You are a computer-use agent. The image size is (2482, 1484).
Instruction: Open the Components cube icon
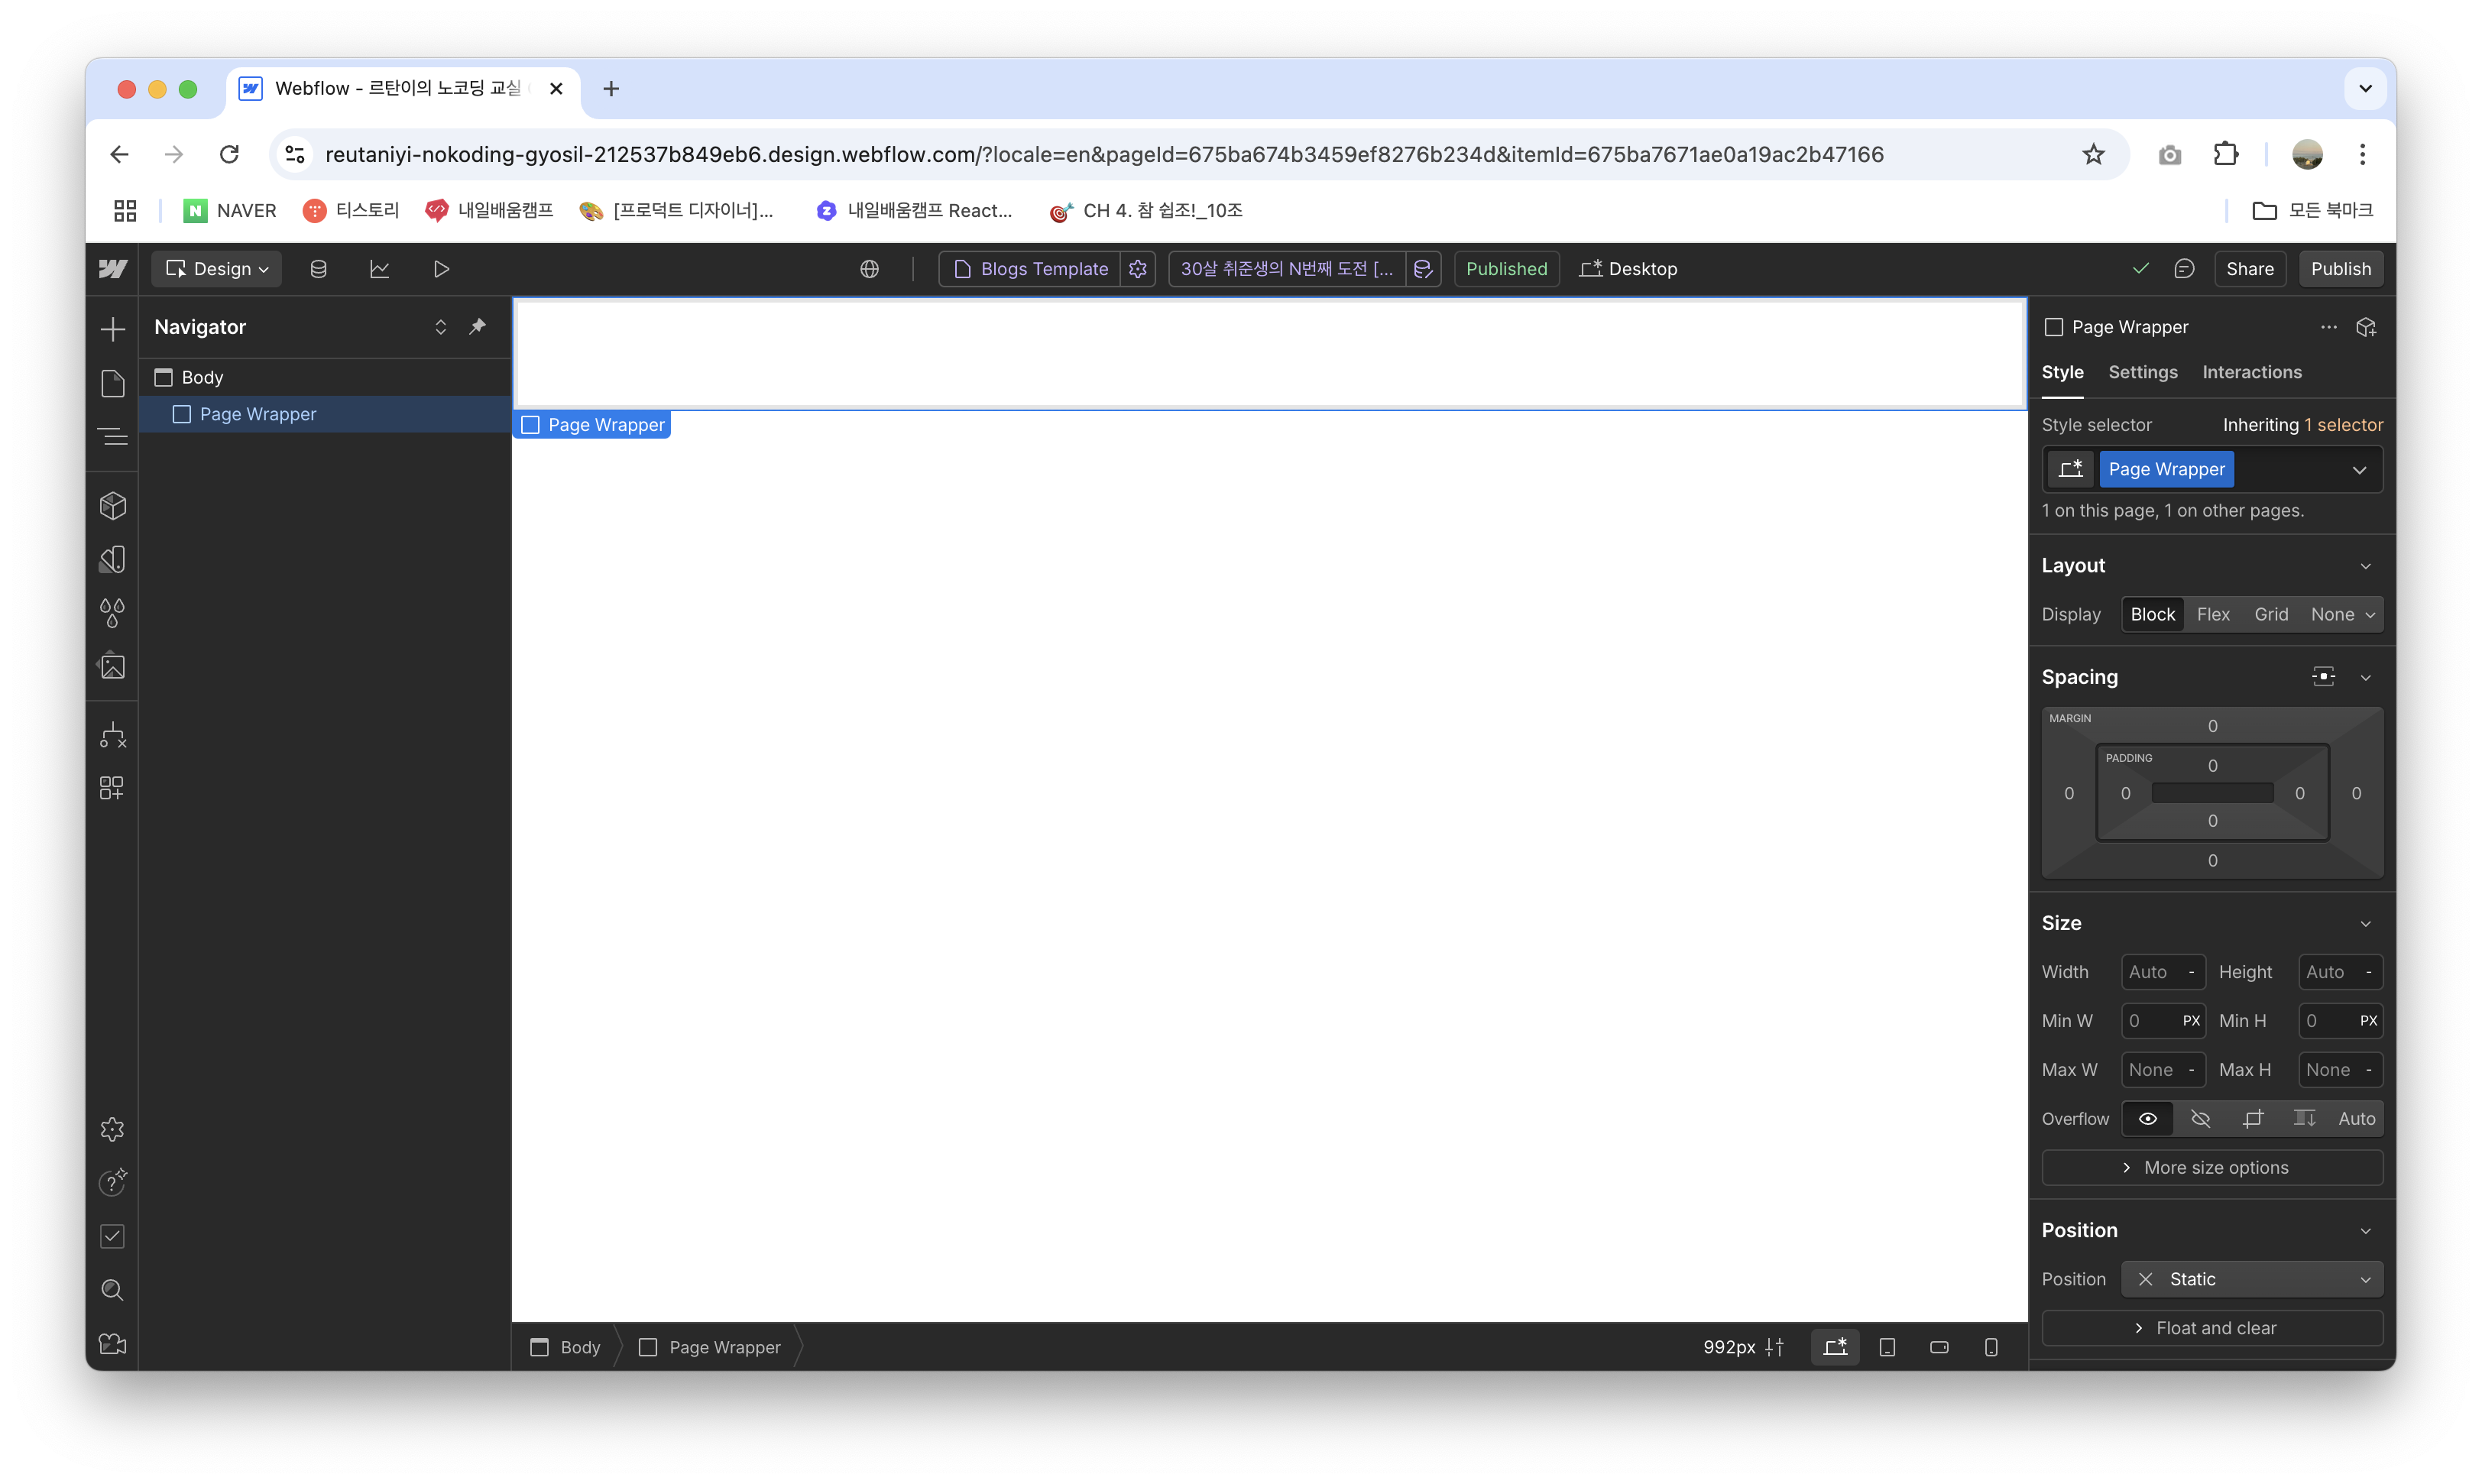[x=113, y=506]
